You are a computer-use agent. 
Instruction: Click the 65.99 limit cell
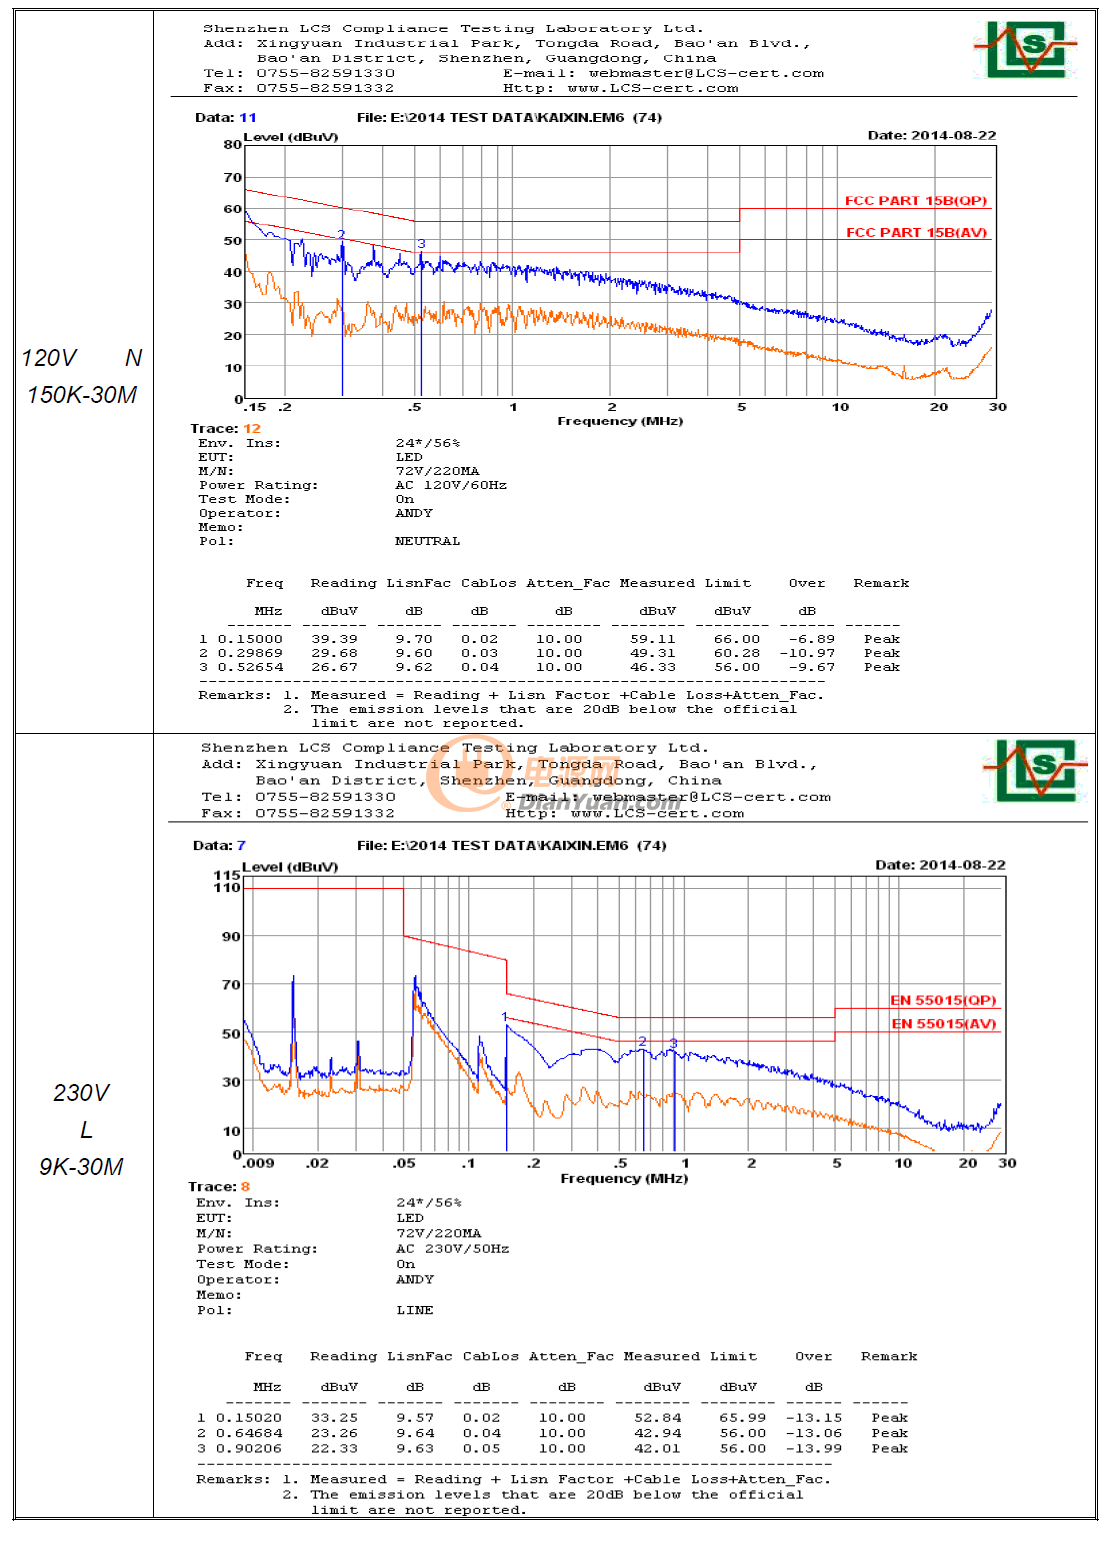743,1418
